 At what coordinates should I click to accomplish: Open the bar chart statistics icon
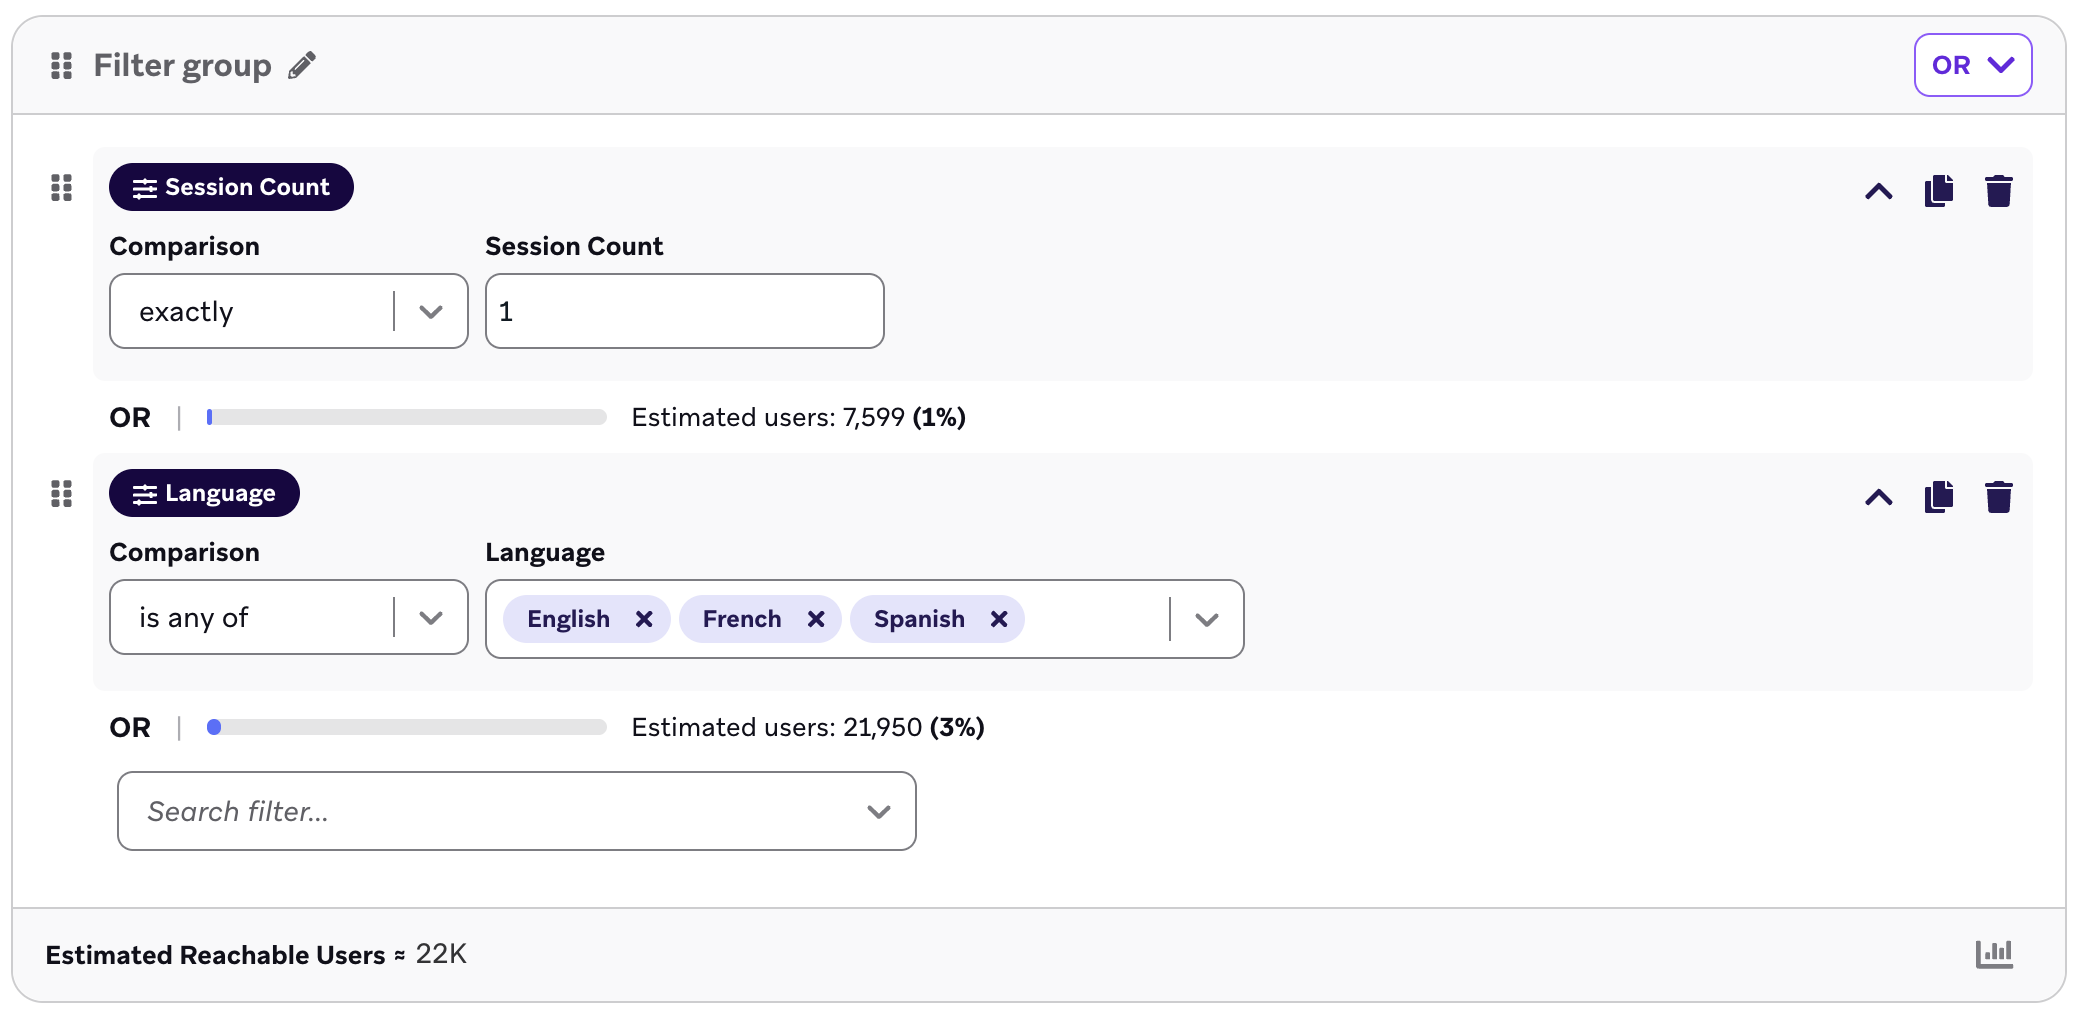click(x=1994, y=954)
